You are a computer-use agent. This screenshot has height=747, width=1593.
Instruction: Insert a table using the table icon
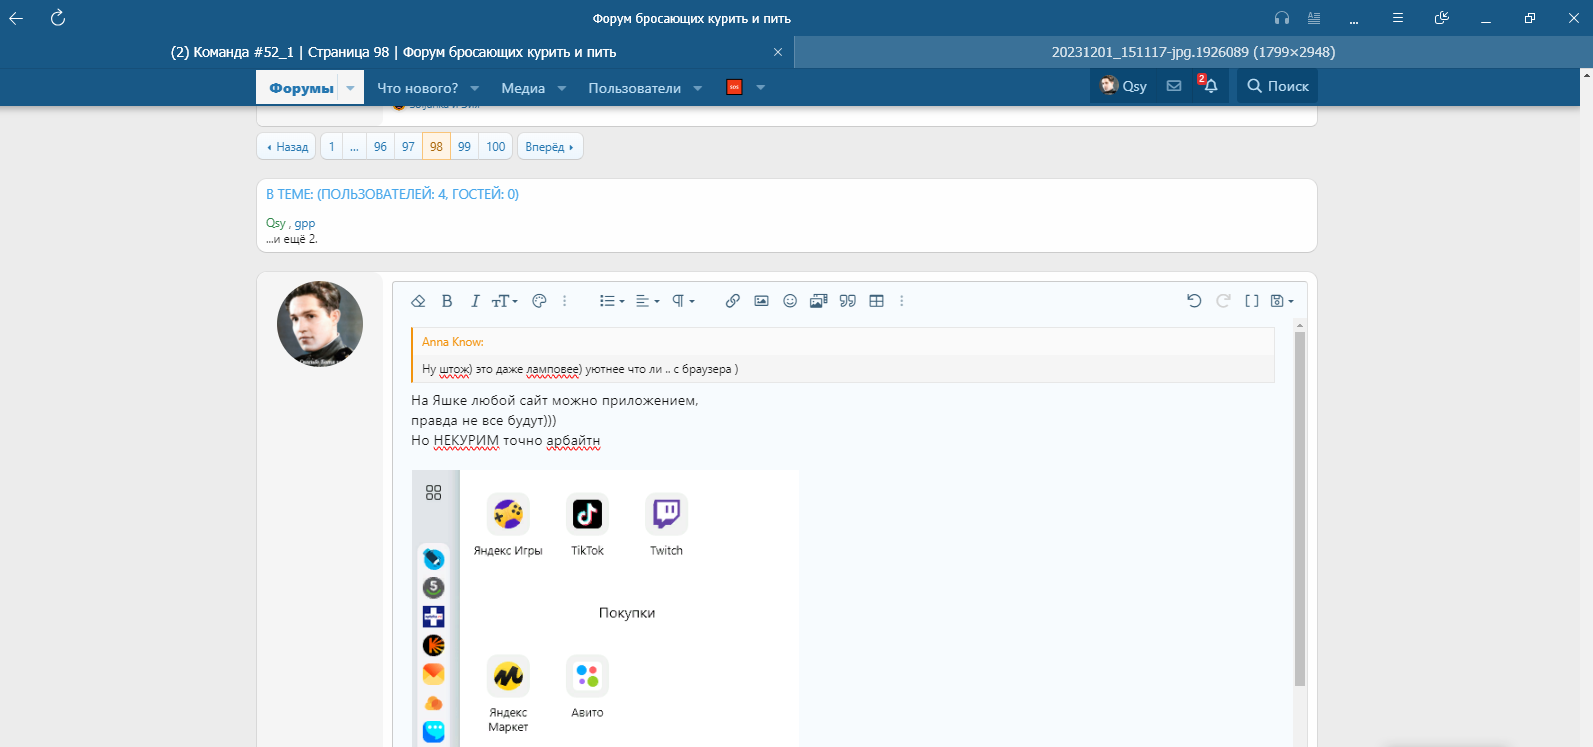click(876, 301)
